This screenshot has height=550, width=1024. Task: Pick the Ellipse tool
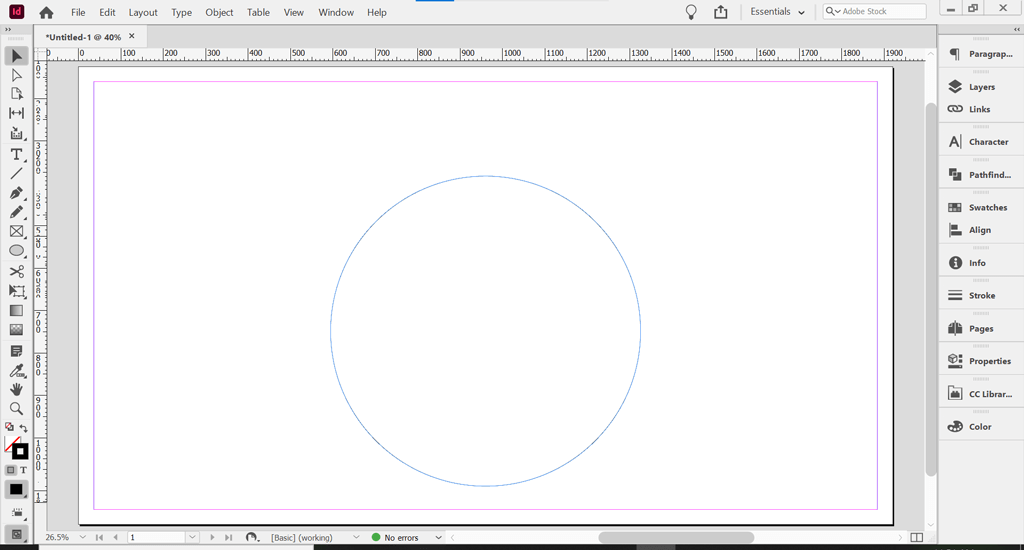click(x=16, y=251)
